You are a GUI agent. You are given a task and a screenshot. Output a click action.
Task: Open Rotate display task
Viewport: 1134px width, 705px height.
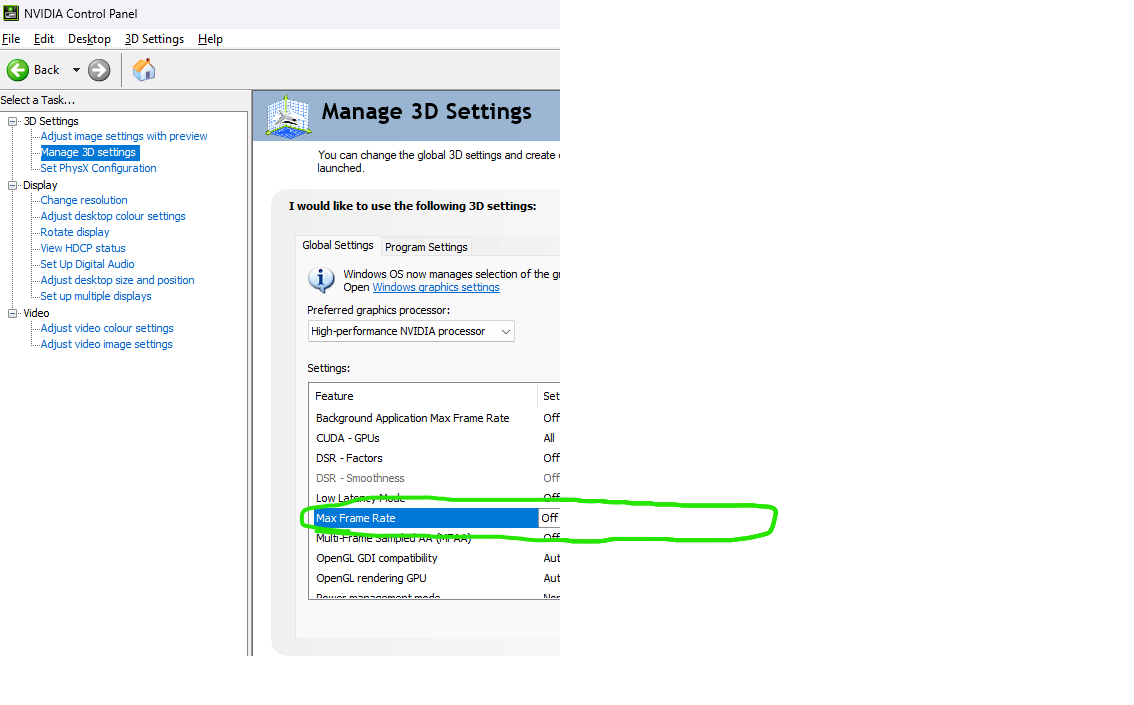pos(75,232)
